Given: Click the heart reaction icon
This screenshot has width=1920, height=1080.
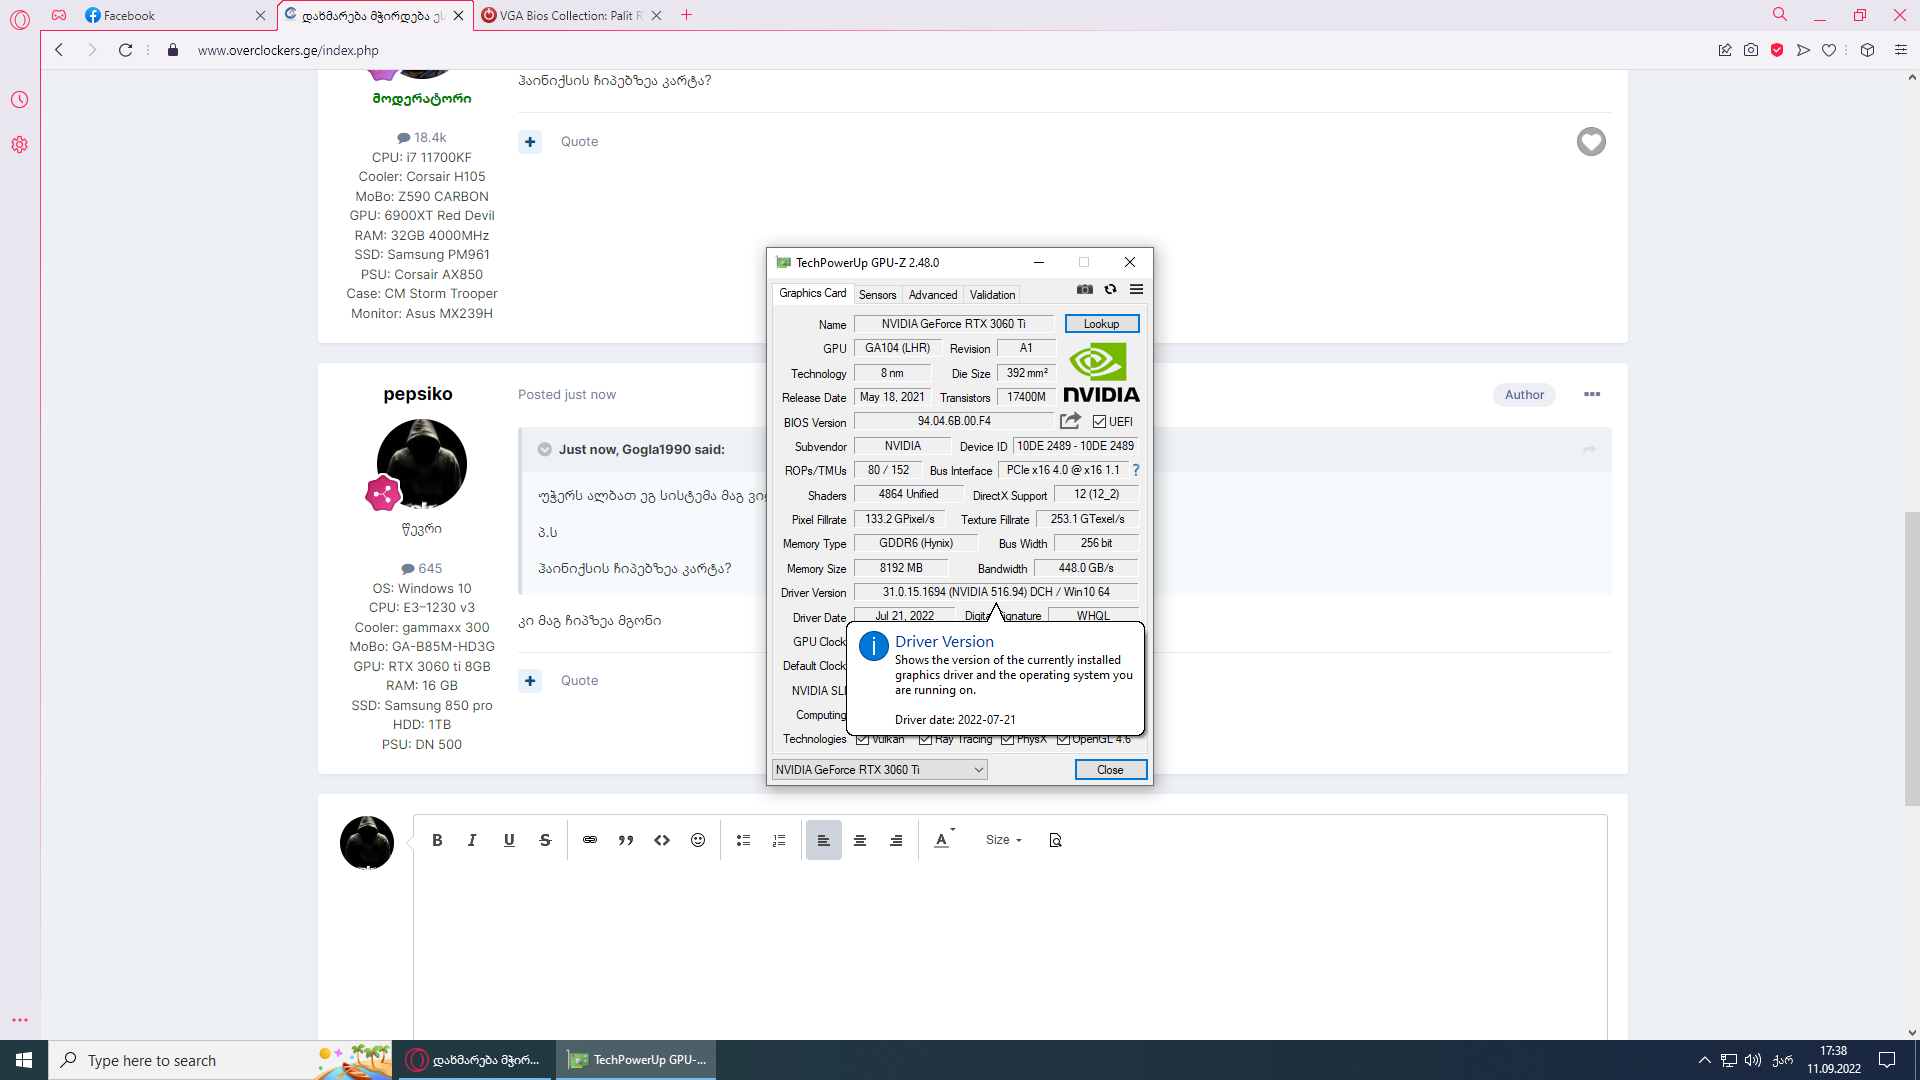Looking at the screenshot, I should coord(1590,142).
